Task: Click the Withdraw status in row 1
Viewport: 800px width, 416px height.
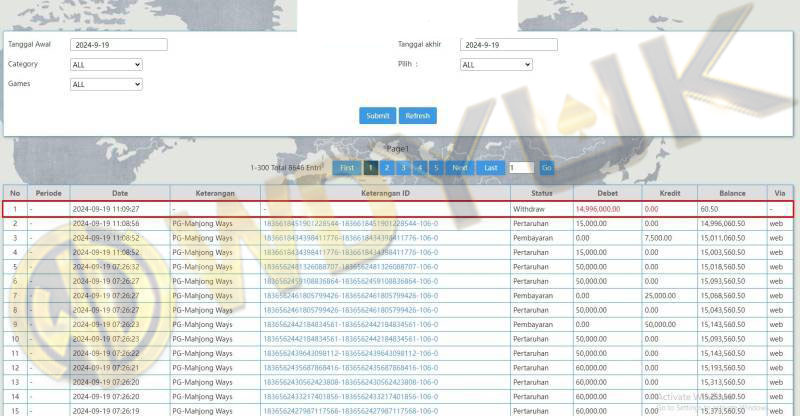Action: coord(529,209)
